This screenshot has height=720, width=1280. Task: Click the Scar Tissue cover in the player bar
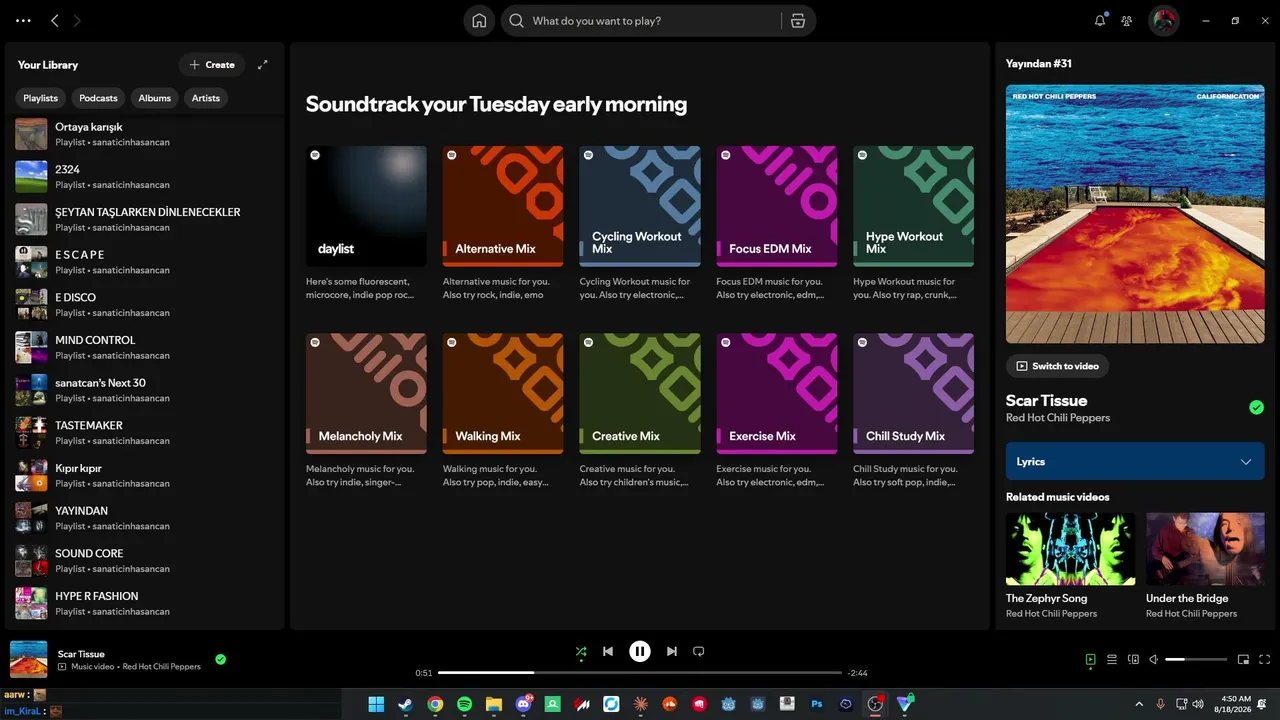pyautogui.click(x=29, y=659)
